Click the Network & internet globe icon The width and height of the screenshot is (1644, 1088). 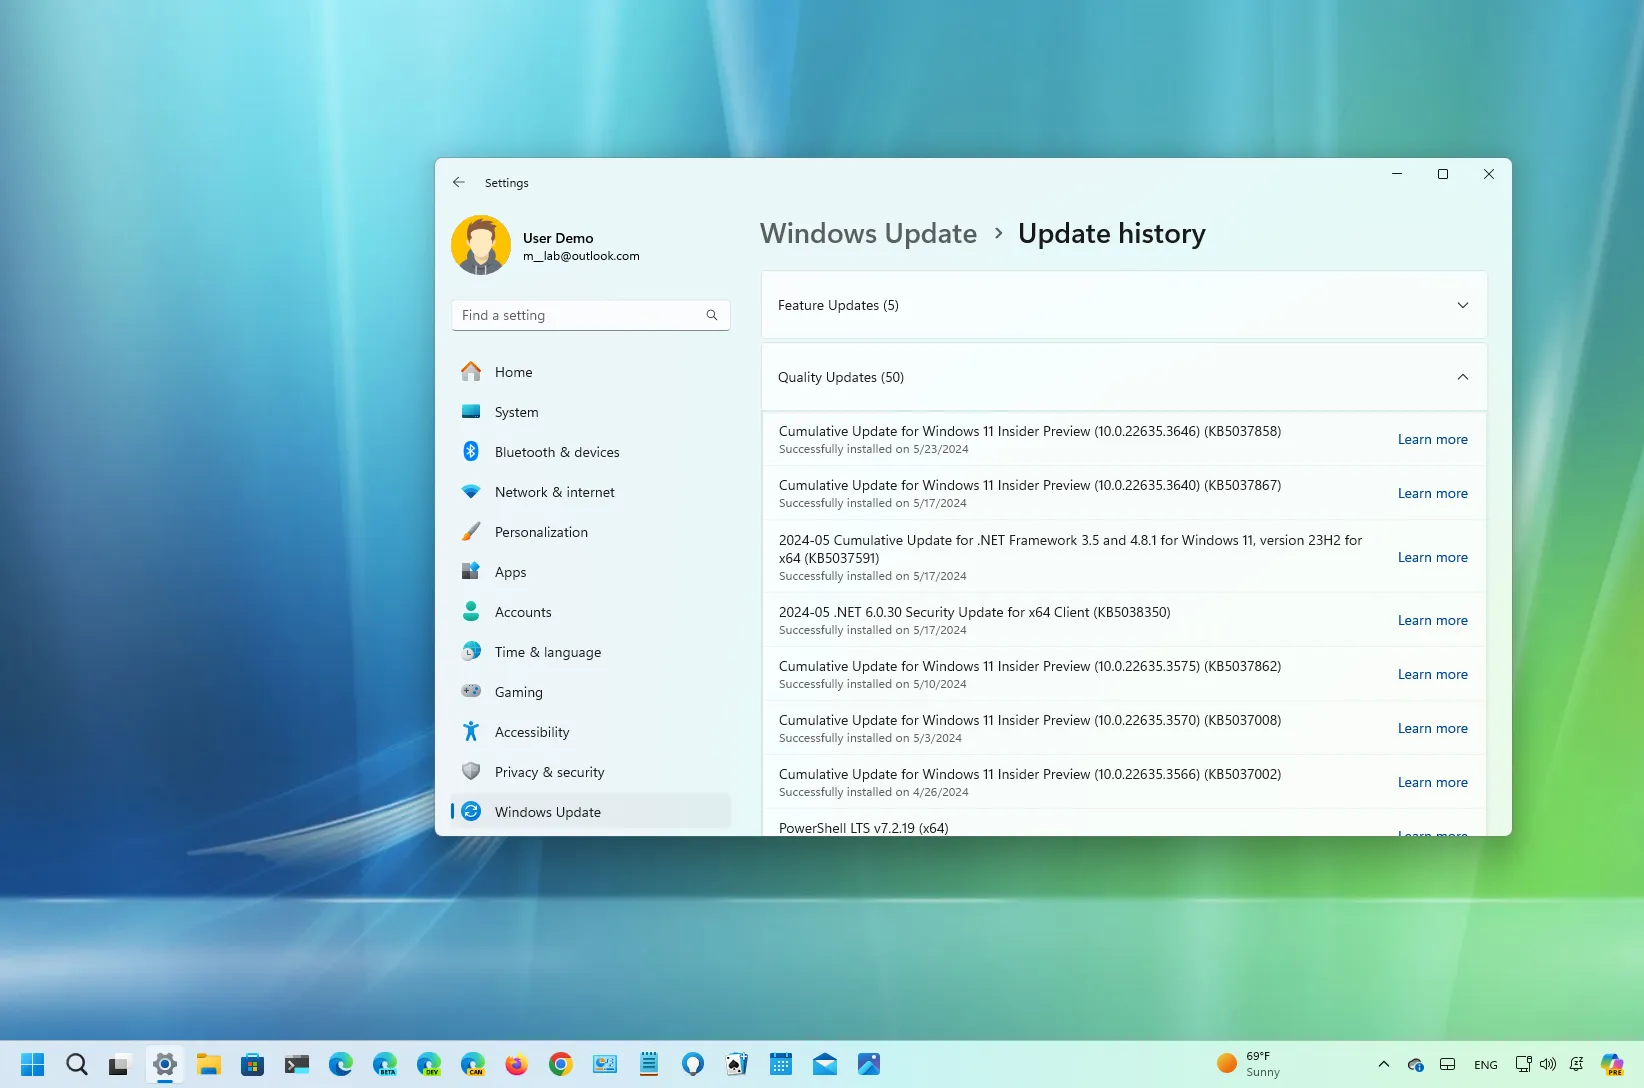pos(471,491)
